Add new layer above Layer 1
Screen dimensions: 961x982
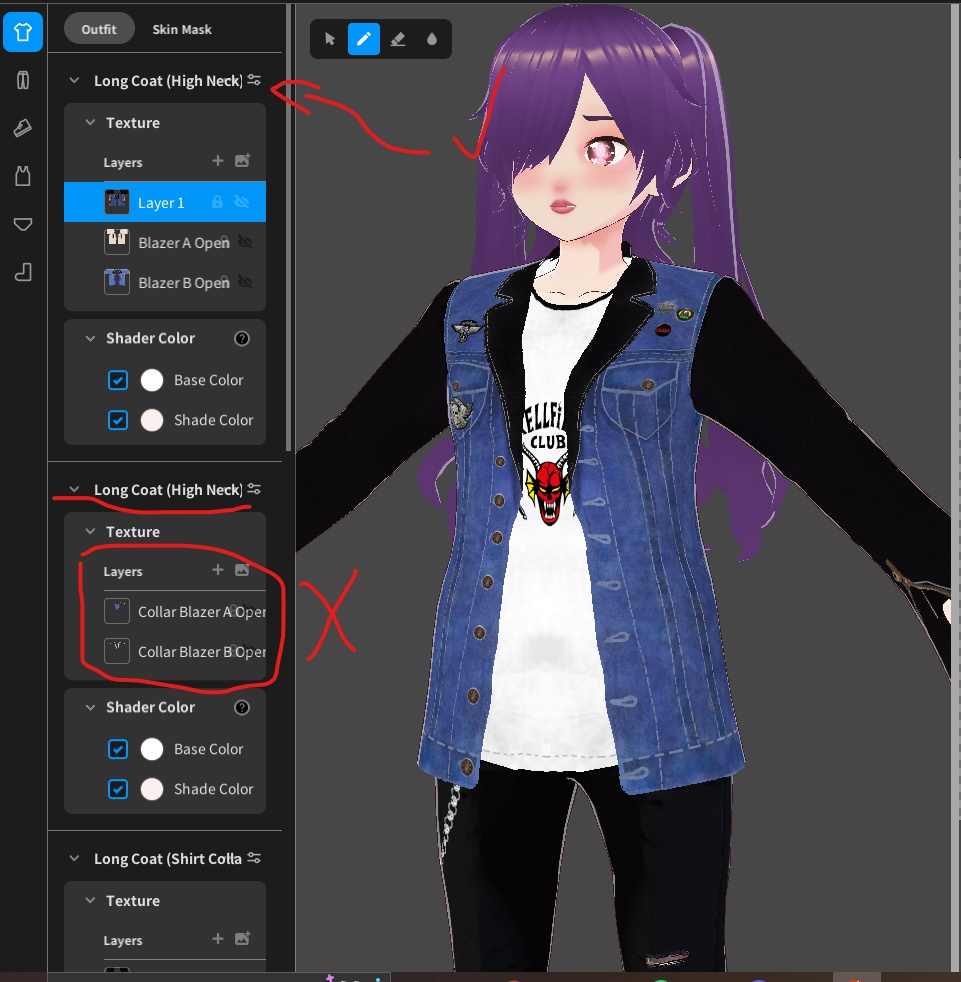[x=217, y=161]
